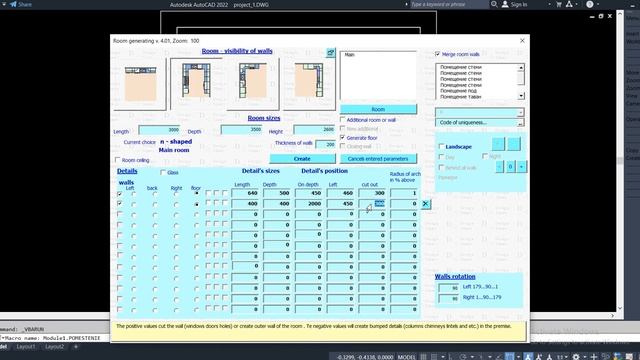The width and height of the screenshot is (640, 360).
Task: Close the Room generating dialog
Action: coord(522,41)
